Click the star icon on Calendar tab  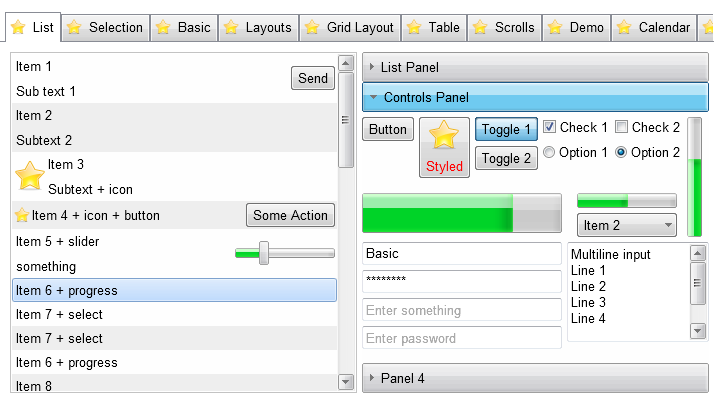click(624, 28)
